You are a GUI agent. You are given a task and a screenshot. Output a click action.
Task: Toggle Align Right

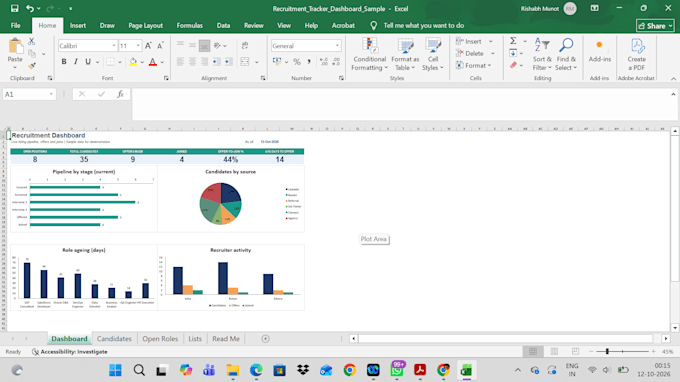point(204,62)
